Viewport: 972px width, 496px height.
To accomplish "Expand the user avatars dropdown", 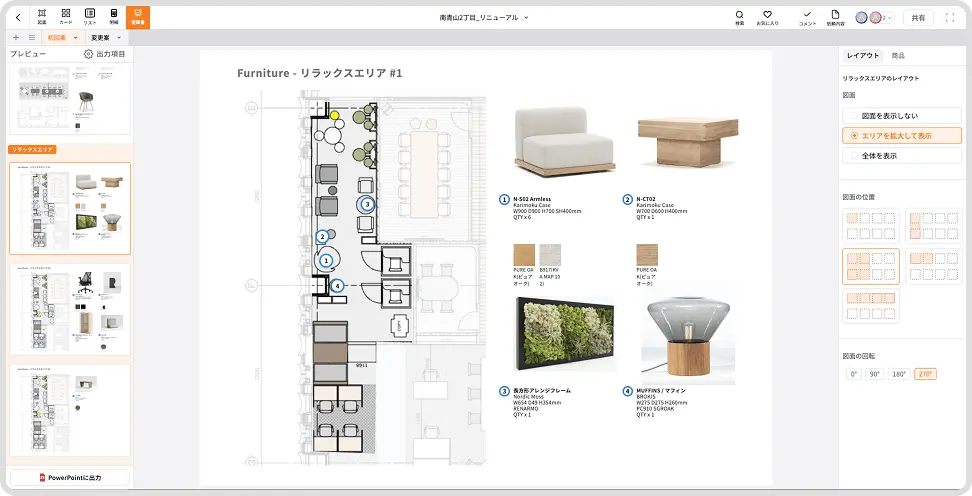I will click(x=887, y=17).
